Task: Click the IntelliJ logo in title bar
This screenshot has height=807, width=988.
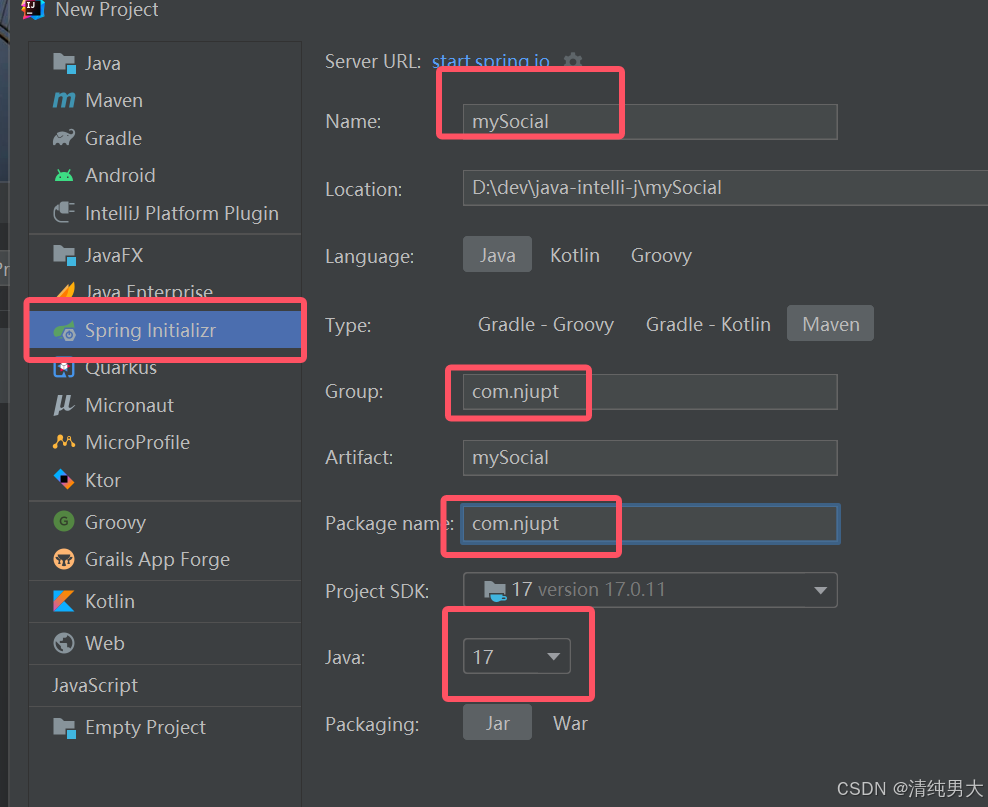Action: click(33, 9)
